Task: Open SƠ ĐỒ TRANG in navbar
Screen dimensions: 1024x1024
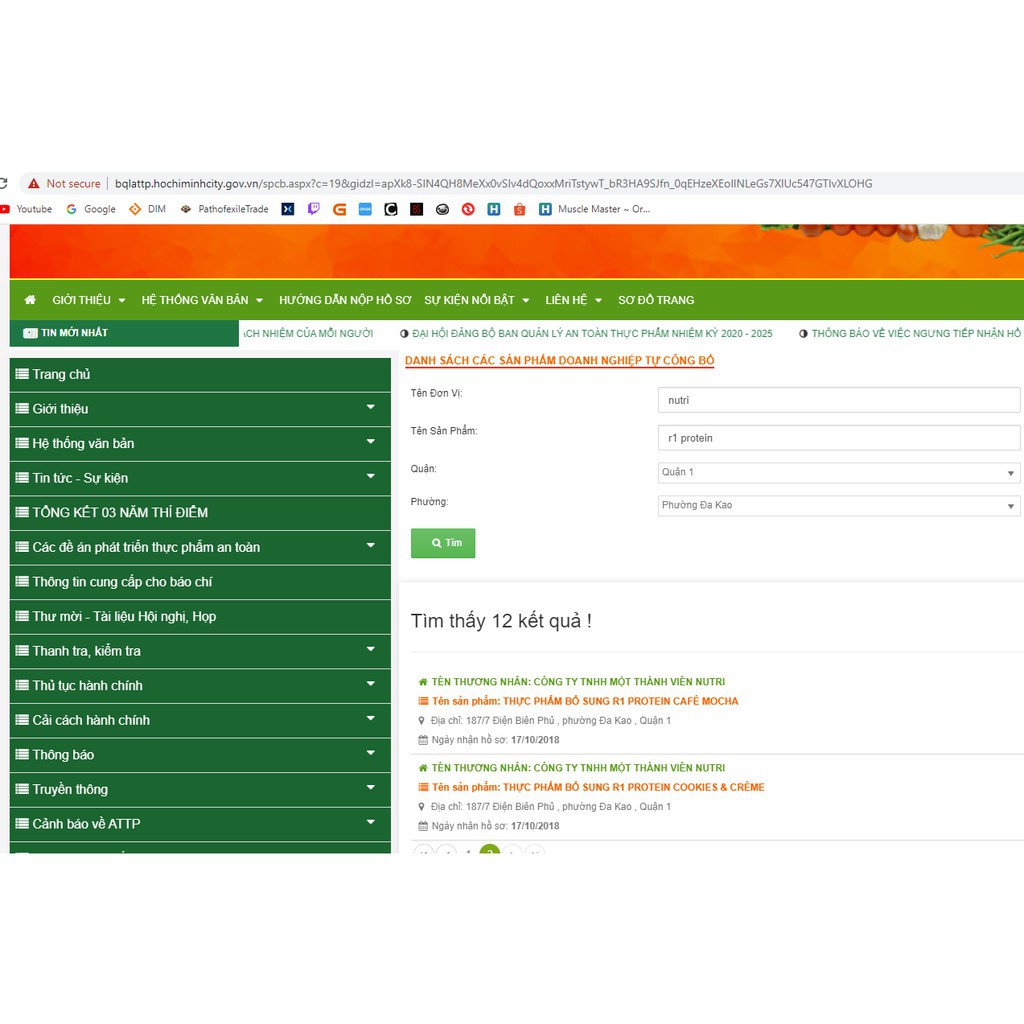Action: pyautogui.click(x=655, y=300)
